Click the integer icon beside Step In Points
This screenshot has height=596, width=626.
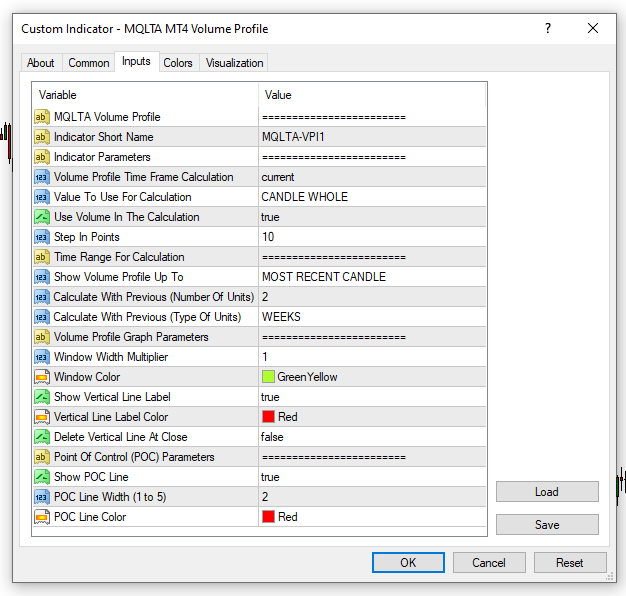click(x=42, y=237)
